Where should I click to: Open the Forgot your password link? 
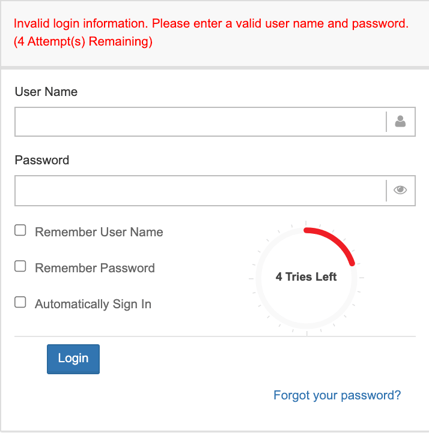click(337, 395)
